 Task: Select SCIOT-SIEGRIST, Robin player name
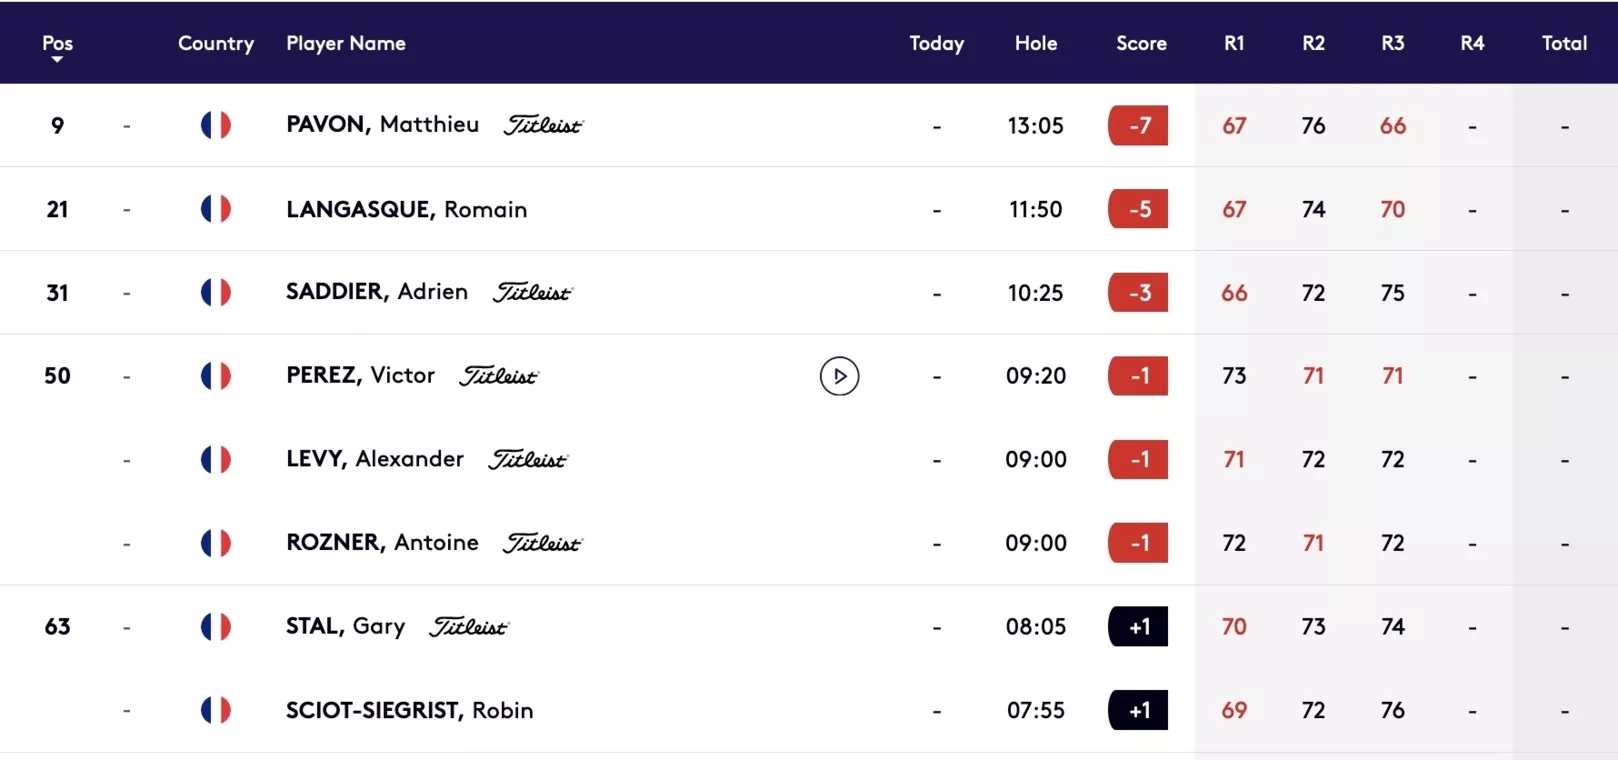click(x=409, y=710)
